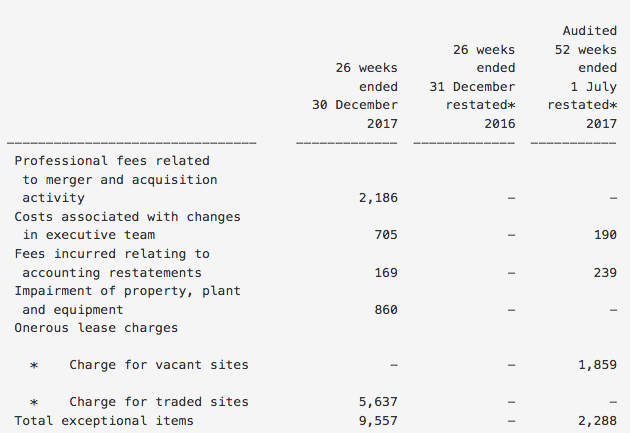Click the '30 December' header text
The image size is (630, 433).
coord(355,105)
